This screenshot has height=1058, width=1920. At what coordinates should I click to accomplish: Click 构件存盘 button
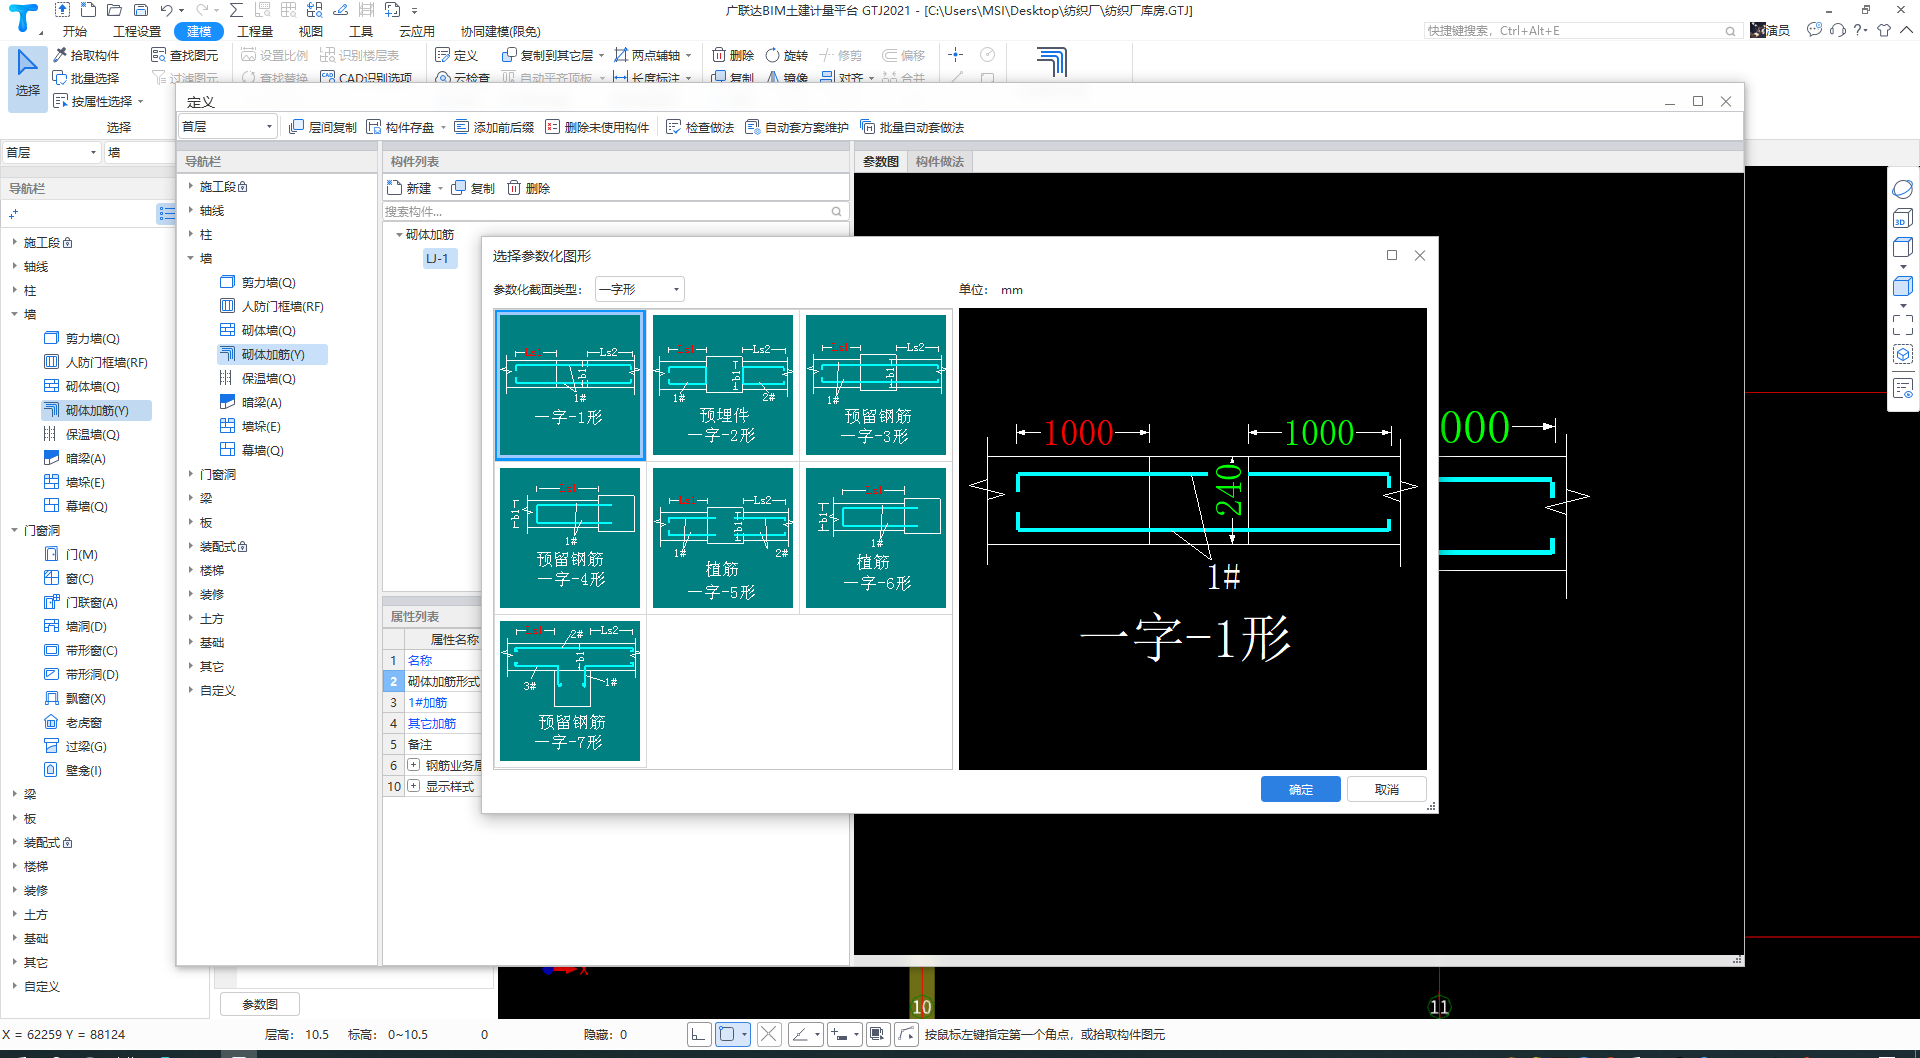401,127
